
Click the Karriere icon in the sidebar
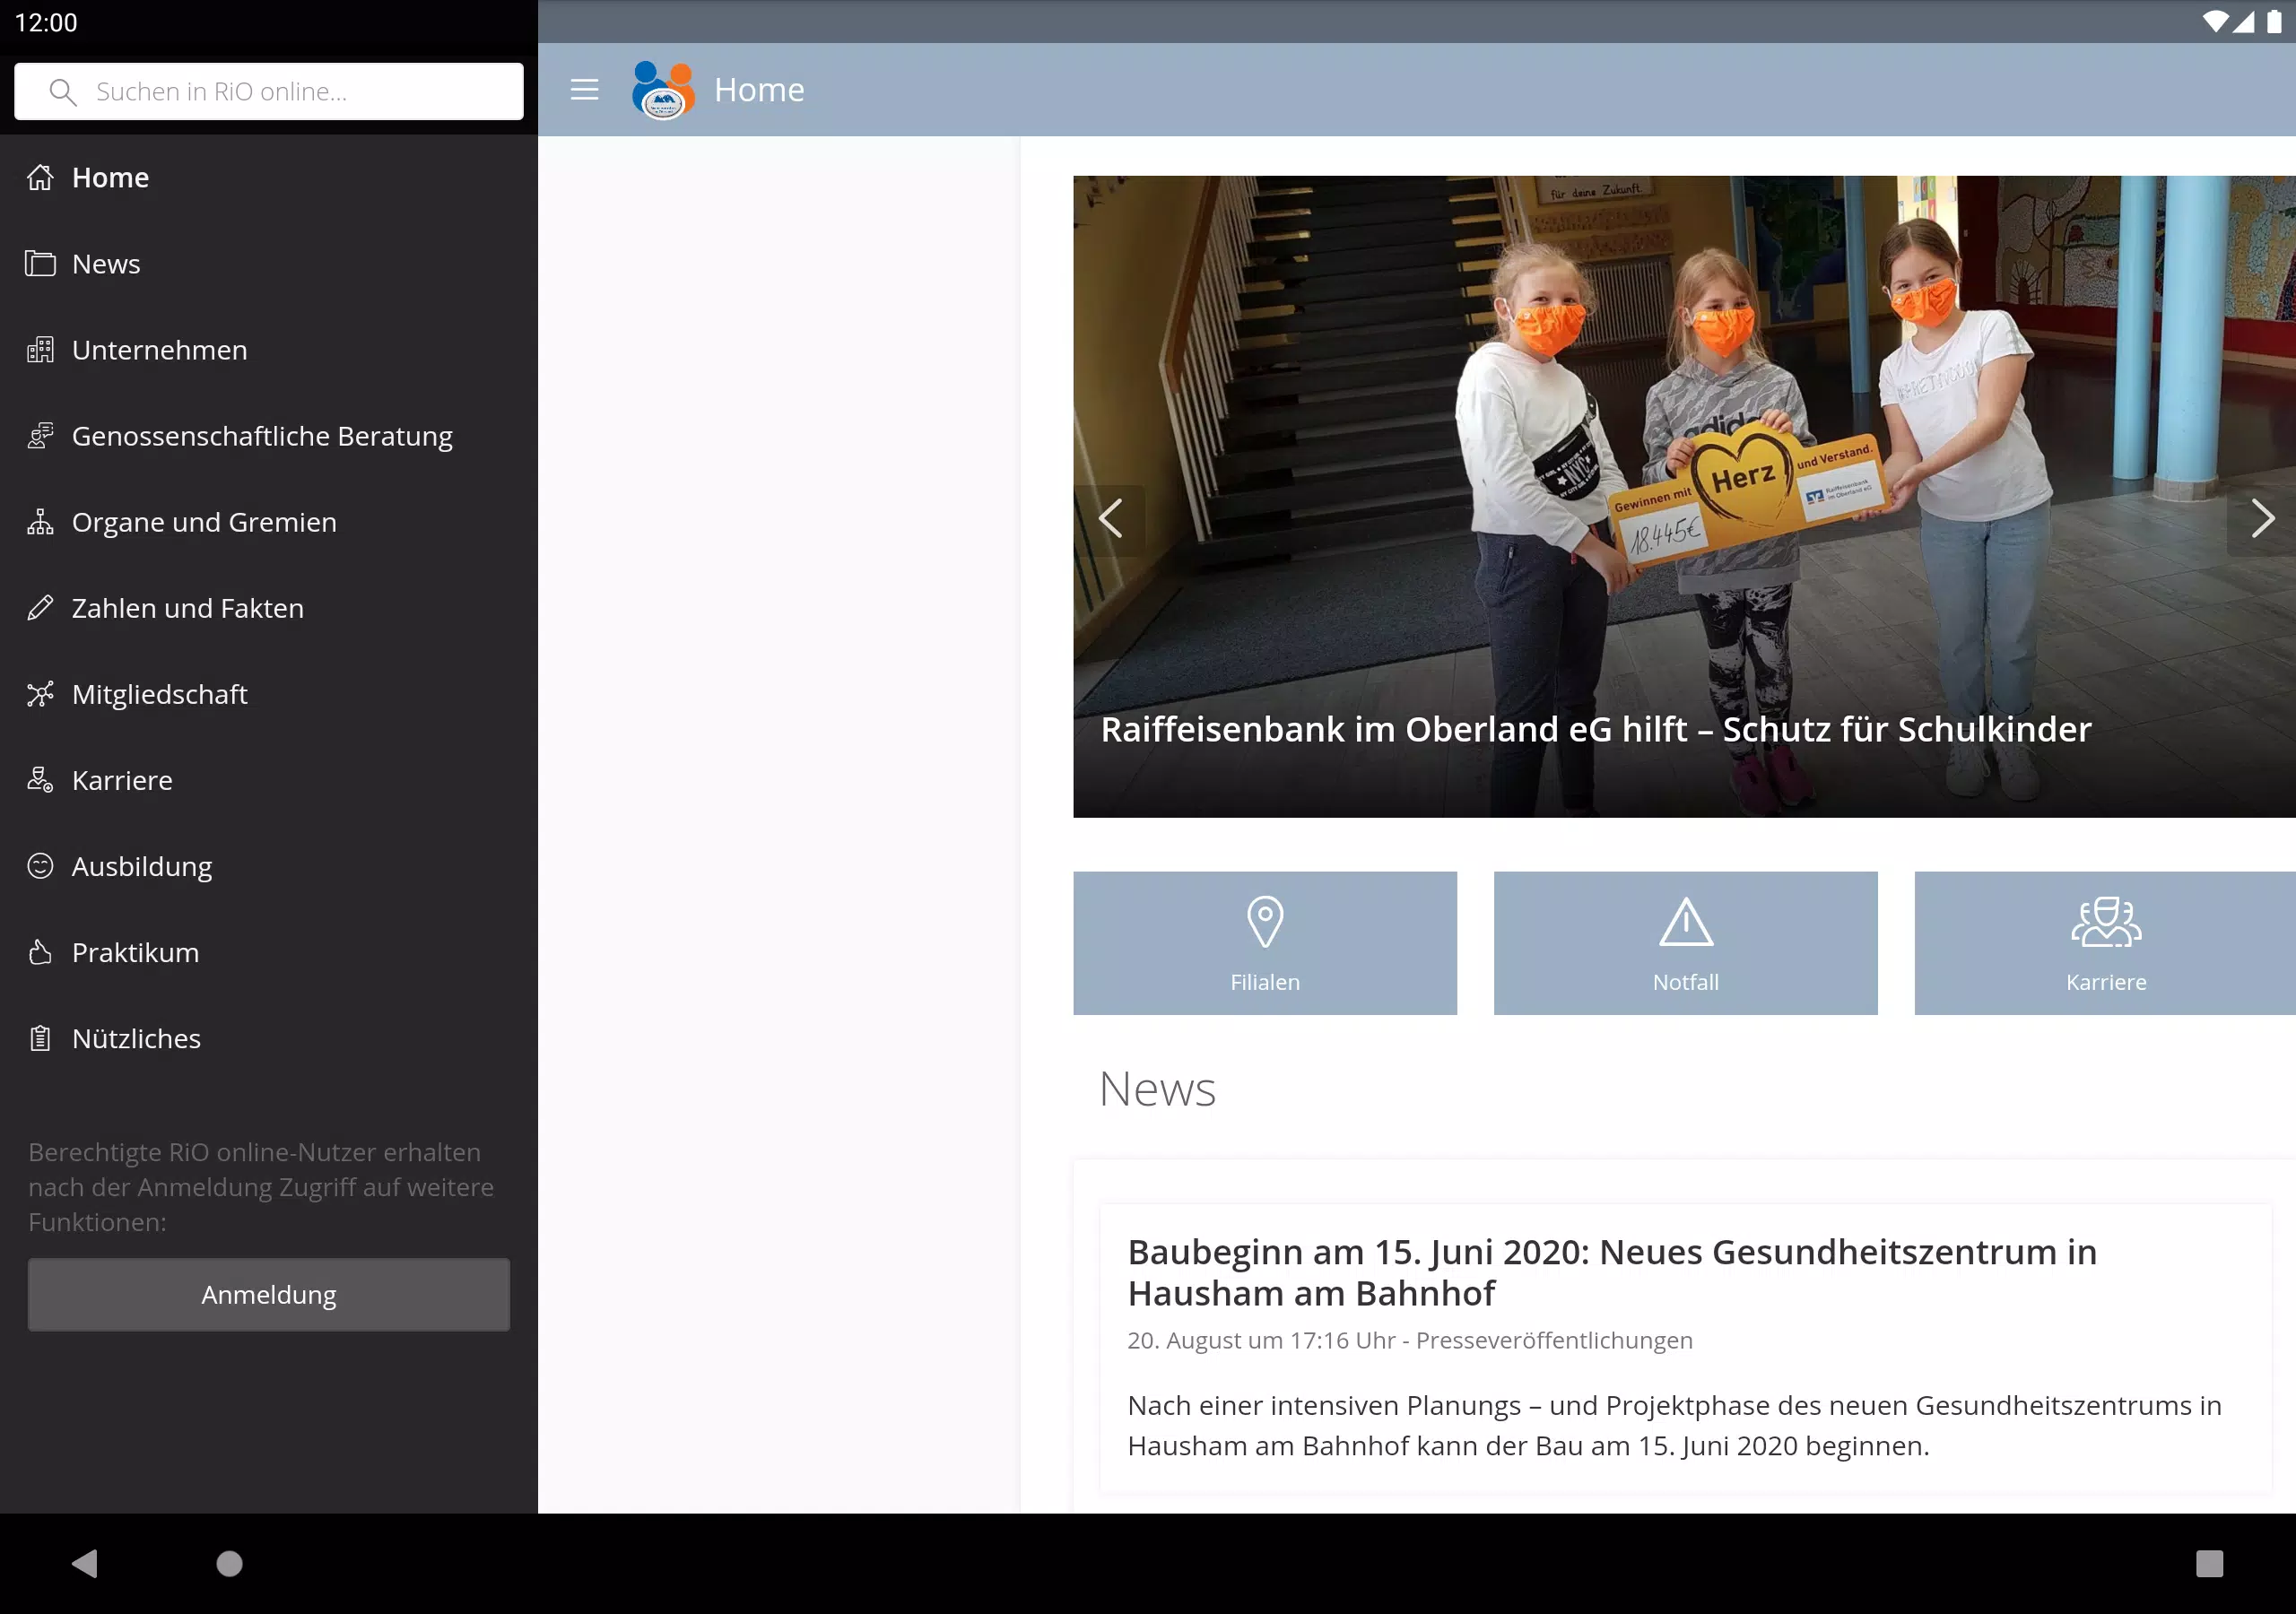click(40, 780)
